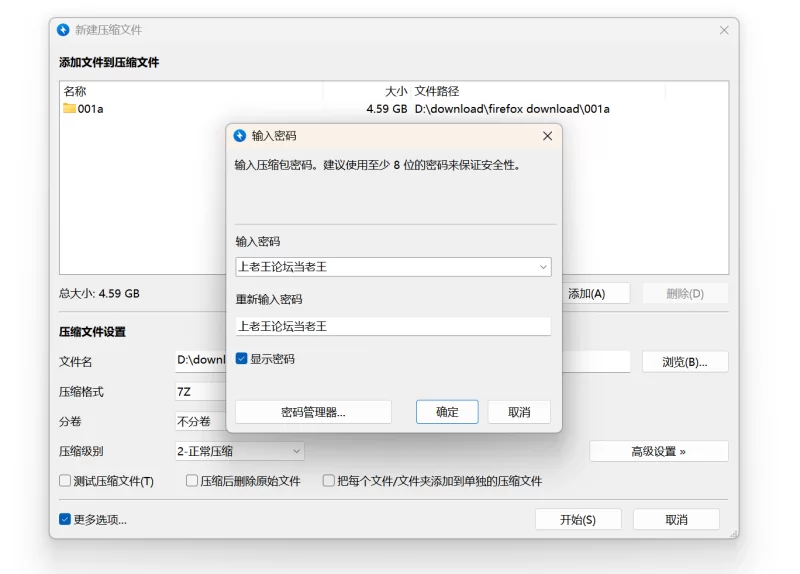Enable 压缩后删除原始文件 checkbox
The width and height of the screenshot is (800, 574).
point(192,481)
